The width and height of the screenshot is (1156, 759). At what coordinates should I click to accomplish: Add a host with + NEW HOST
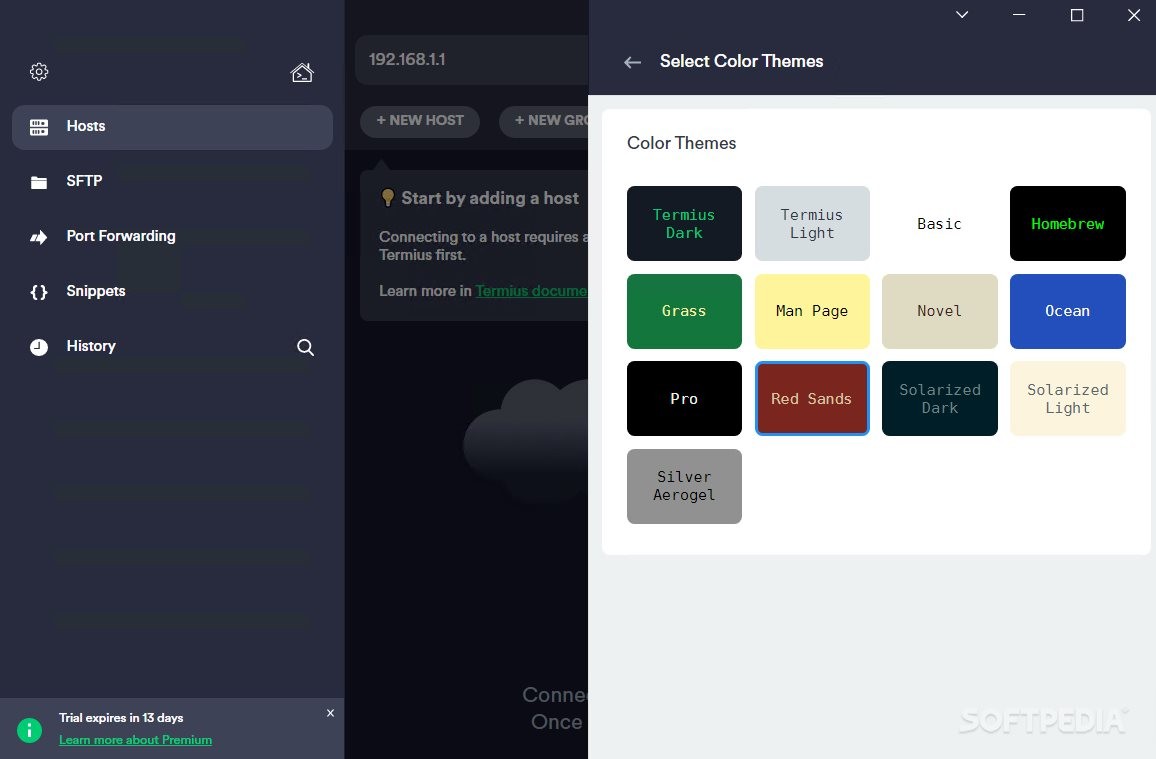pos(419,121)
